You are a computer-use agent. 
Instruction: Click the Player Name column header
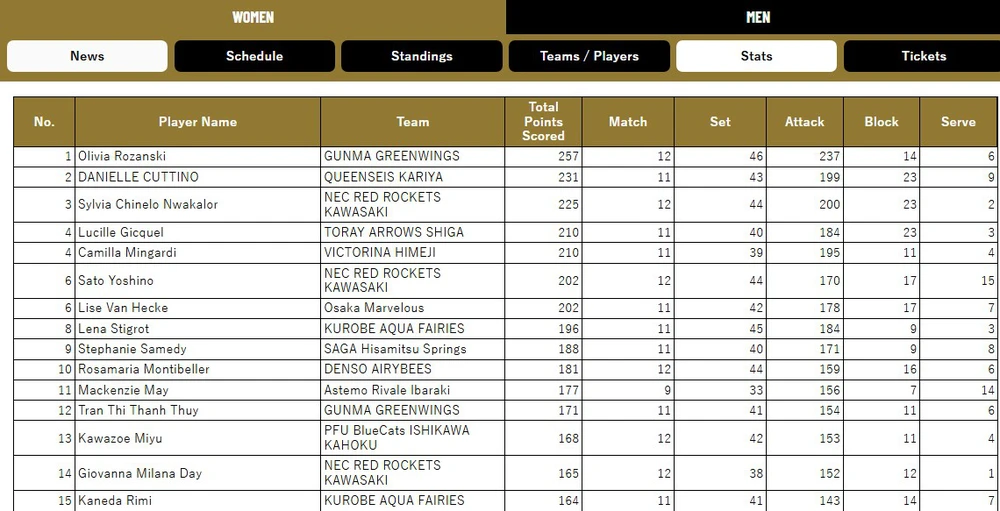tap(197, 122)
